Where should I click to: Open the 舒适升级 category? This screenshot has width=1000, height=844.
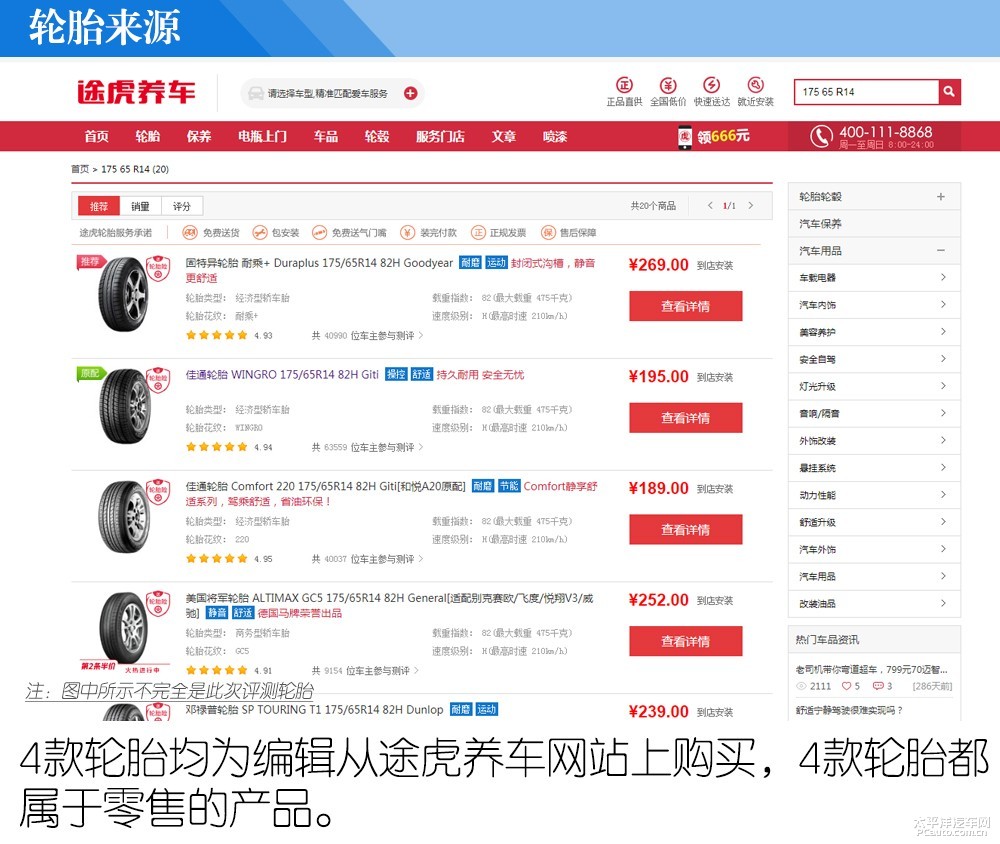[874, 522]
